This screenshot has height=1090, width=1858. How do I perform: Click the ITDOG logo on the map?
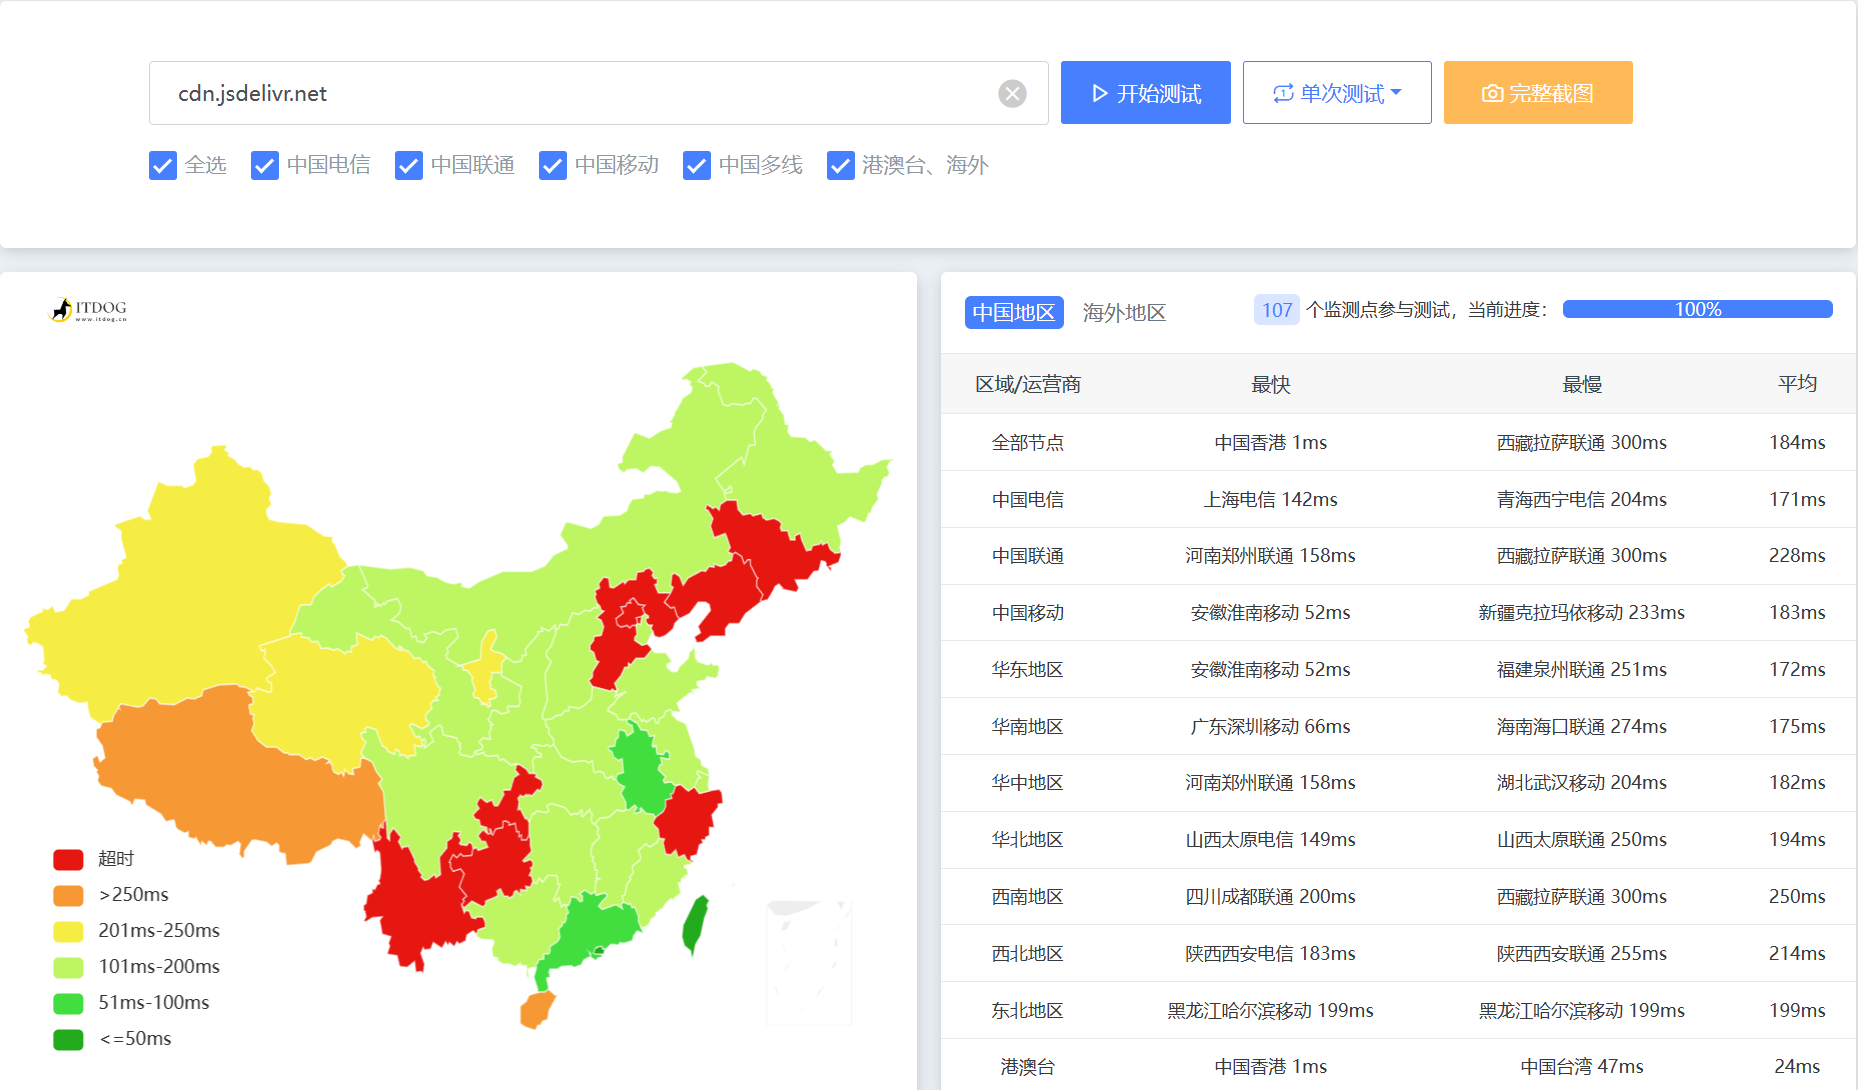pyautogui.click(x=89, y=310)
